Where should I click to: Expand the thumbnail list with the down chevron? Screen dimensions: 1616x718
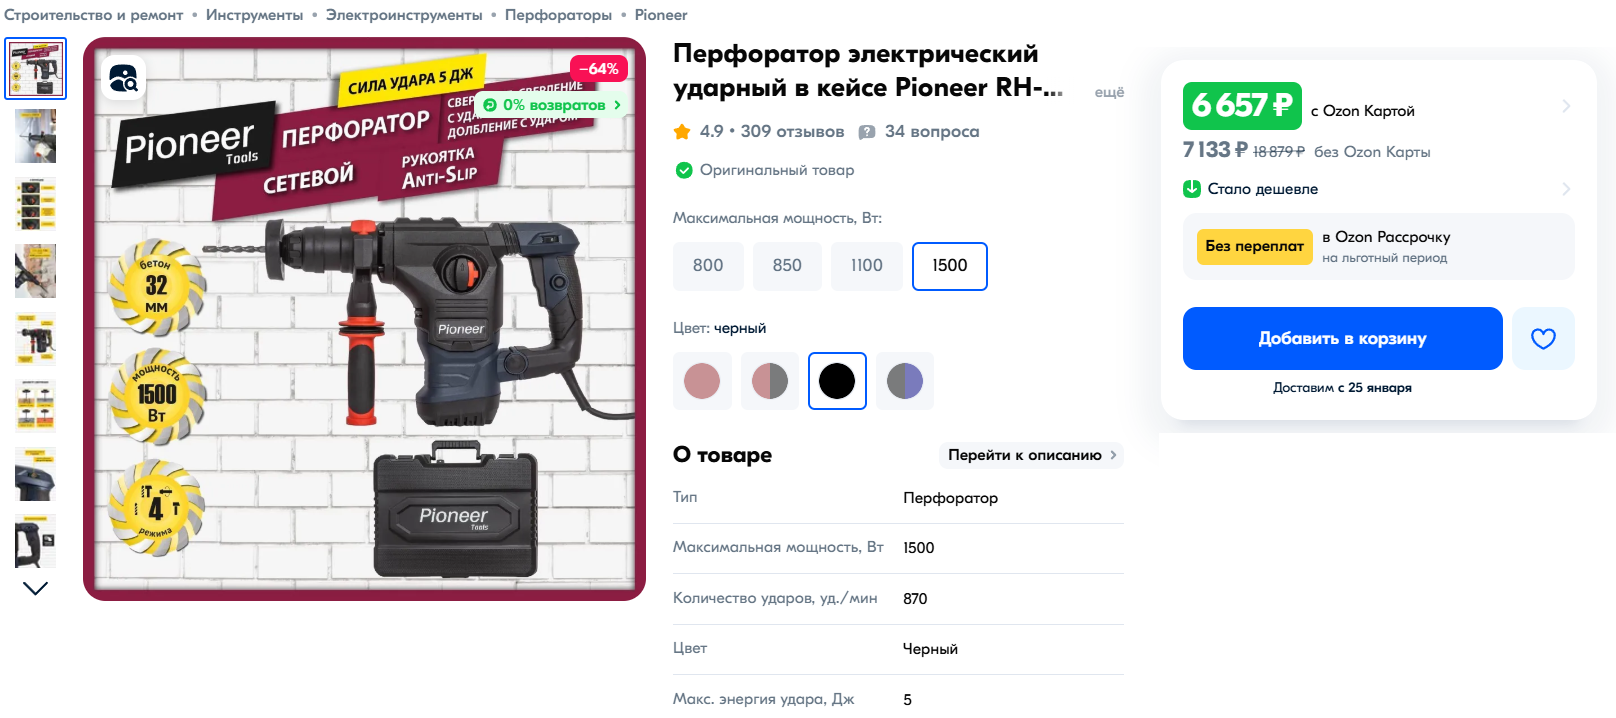click(x=35, y=588)
